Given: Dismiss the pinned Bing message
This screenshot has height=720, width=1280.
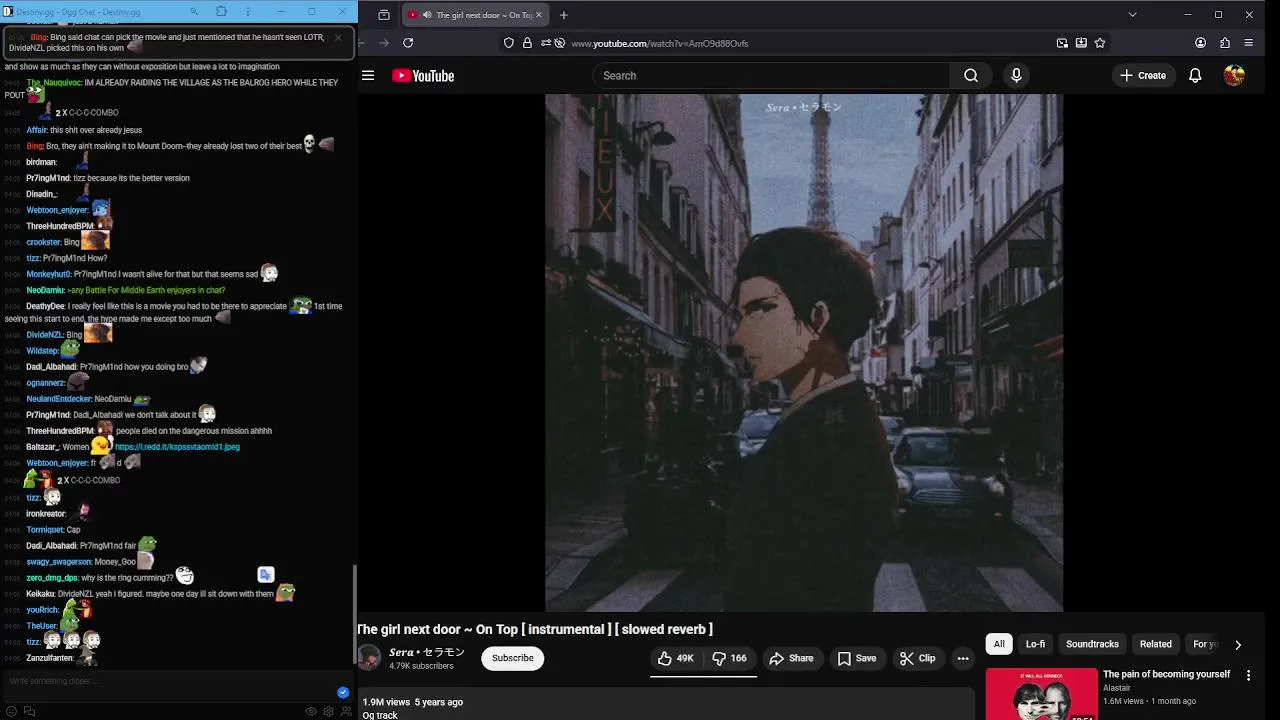Looking at the screenshot, I should tap(338, 37).
